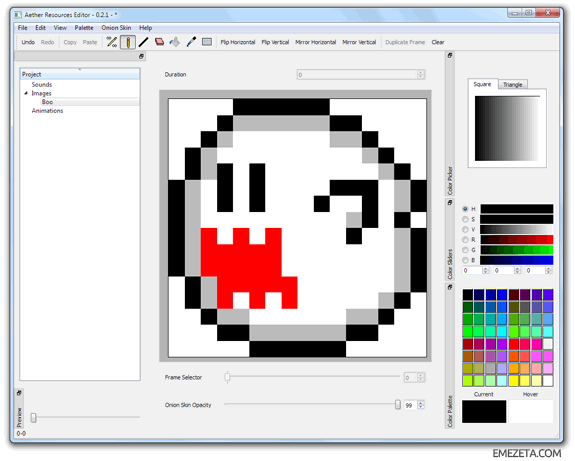Select the V value radio button
This screenshot has width=575, height=461.
(x=465, y=229)
